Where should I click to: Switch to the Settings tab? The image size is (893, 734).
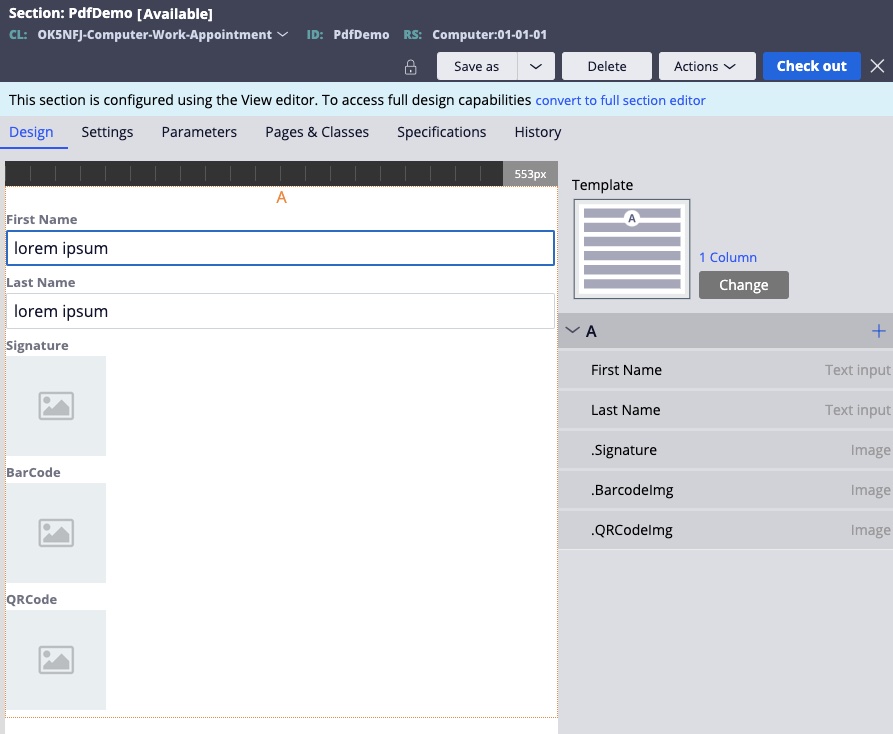107,132
